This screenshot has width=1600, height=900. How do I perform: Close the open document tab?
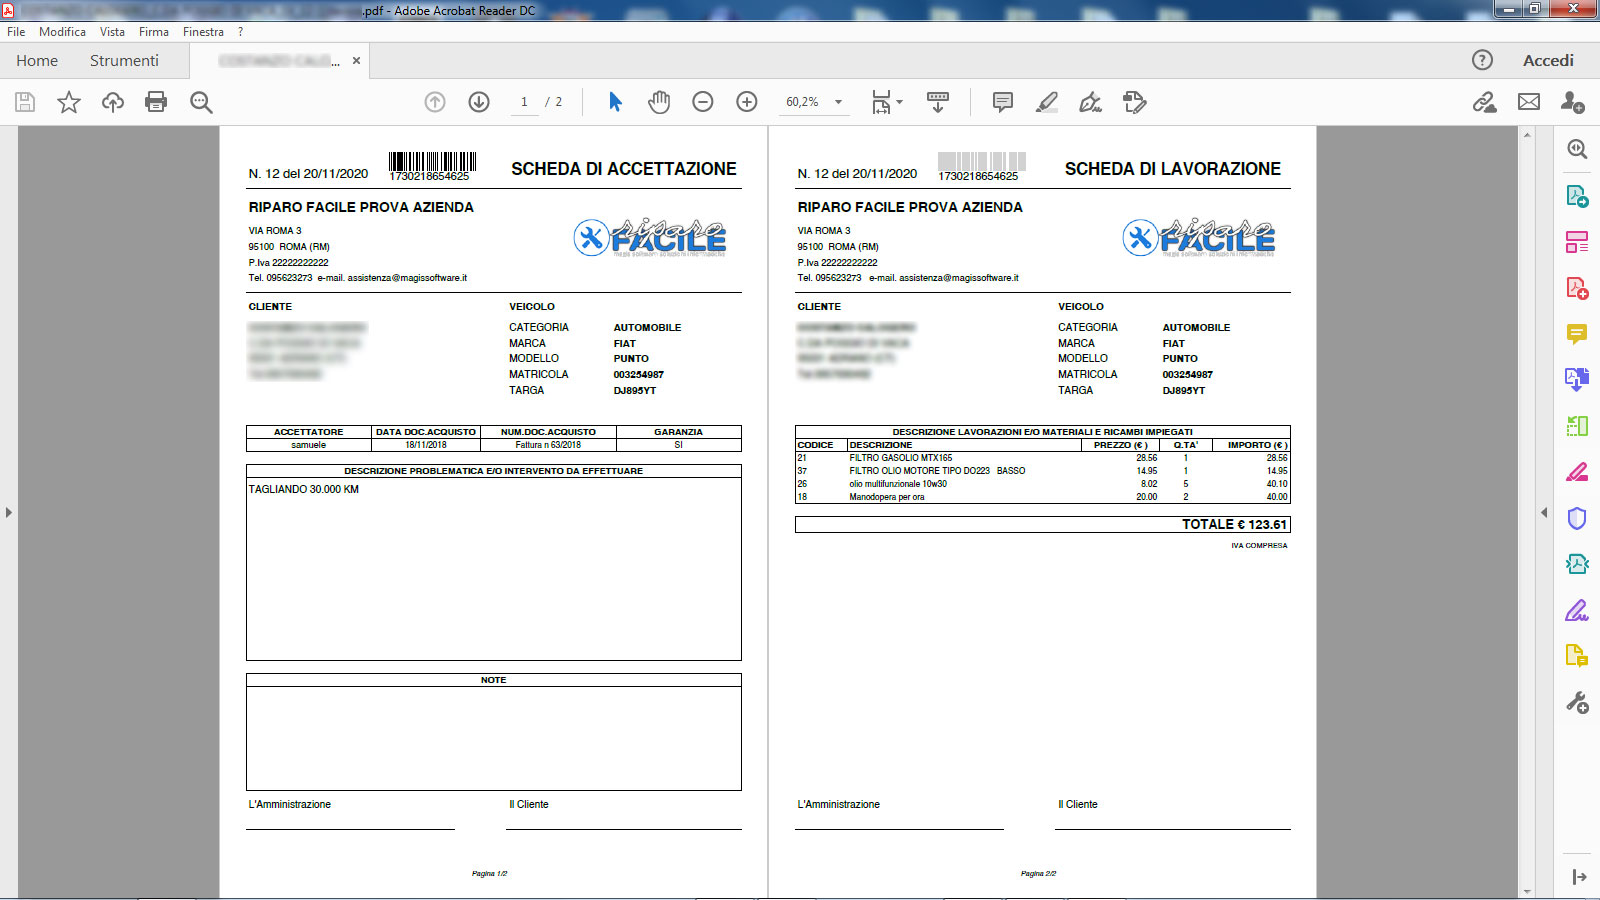pyautogui.click(x=356, y=61)
